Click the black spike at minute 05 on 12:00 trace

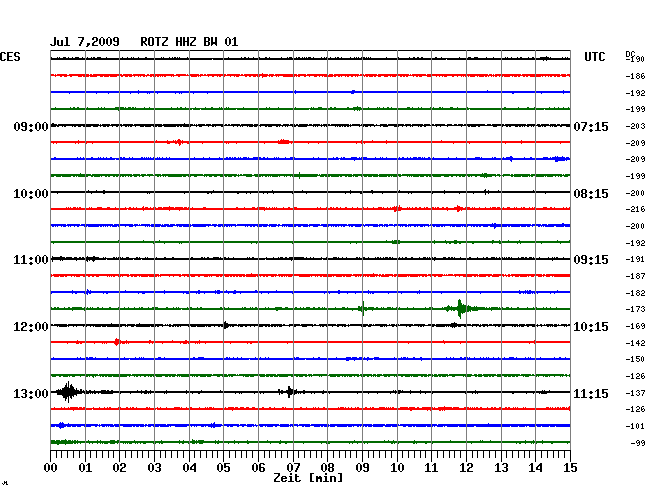[x=226, y=325]
